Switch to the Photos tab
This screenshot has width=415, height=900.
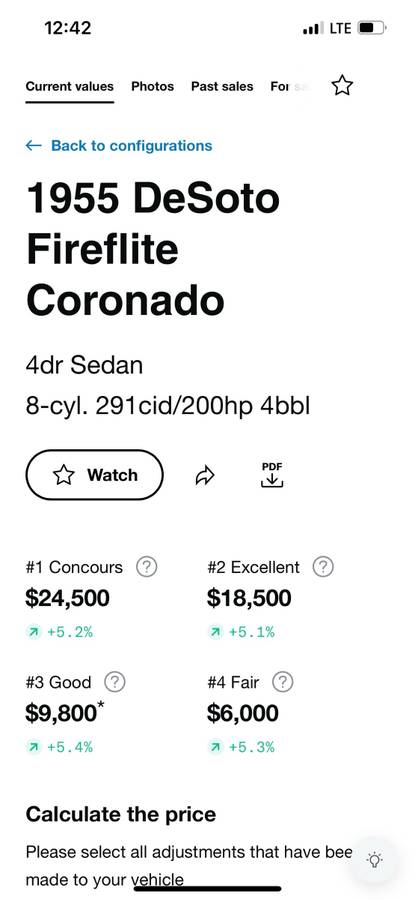(x=153, y=87)
